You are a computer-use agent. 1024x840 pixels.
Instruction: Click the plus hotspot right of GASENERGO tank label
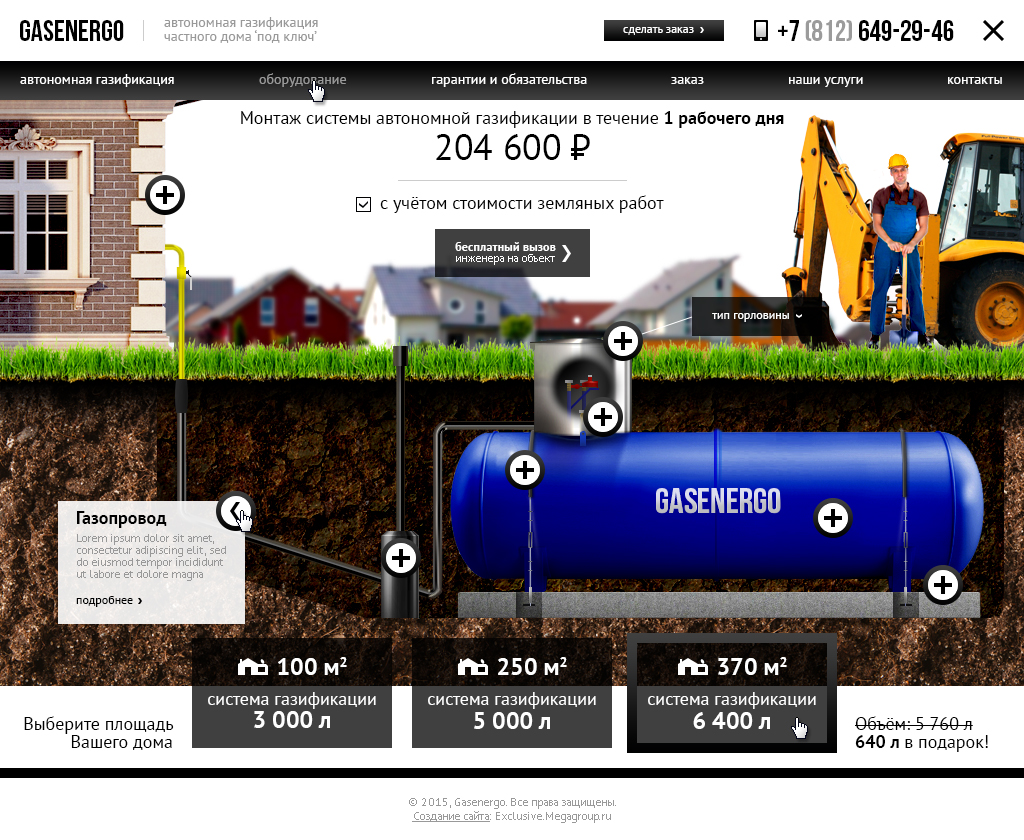click(833, 517)
